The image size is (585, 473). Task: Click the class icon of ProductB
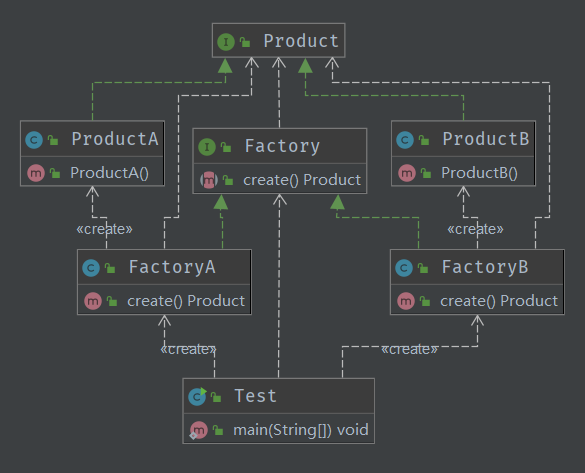405,140
